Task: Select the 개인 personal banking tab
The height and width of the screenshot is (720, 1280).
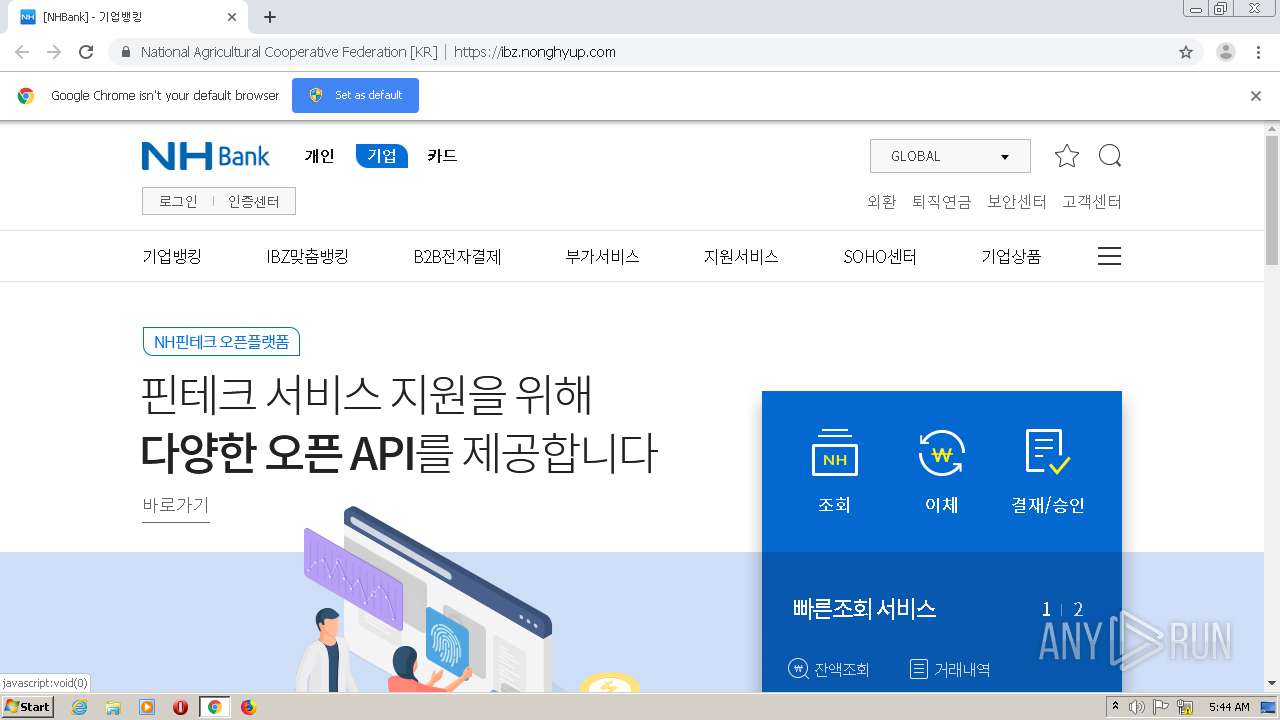Action: click(x=319, y=156)
